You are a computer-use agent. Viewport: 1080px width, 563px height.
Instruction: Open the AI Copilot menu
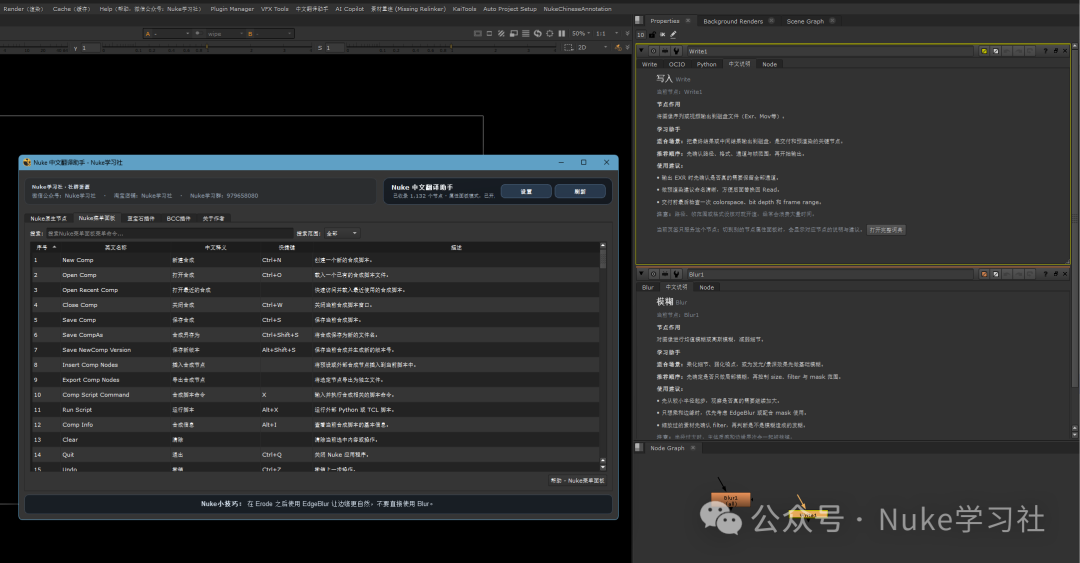349,9
